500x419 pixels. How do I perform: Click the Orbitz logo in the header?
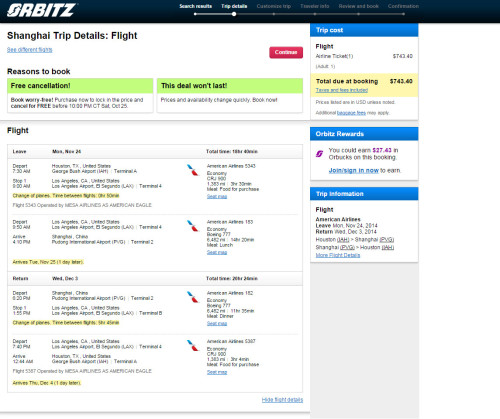pyautogui.click(x=41, y=10)
